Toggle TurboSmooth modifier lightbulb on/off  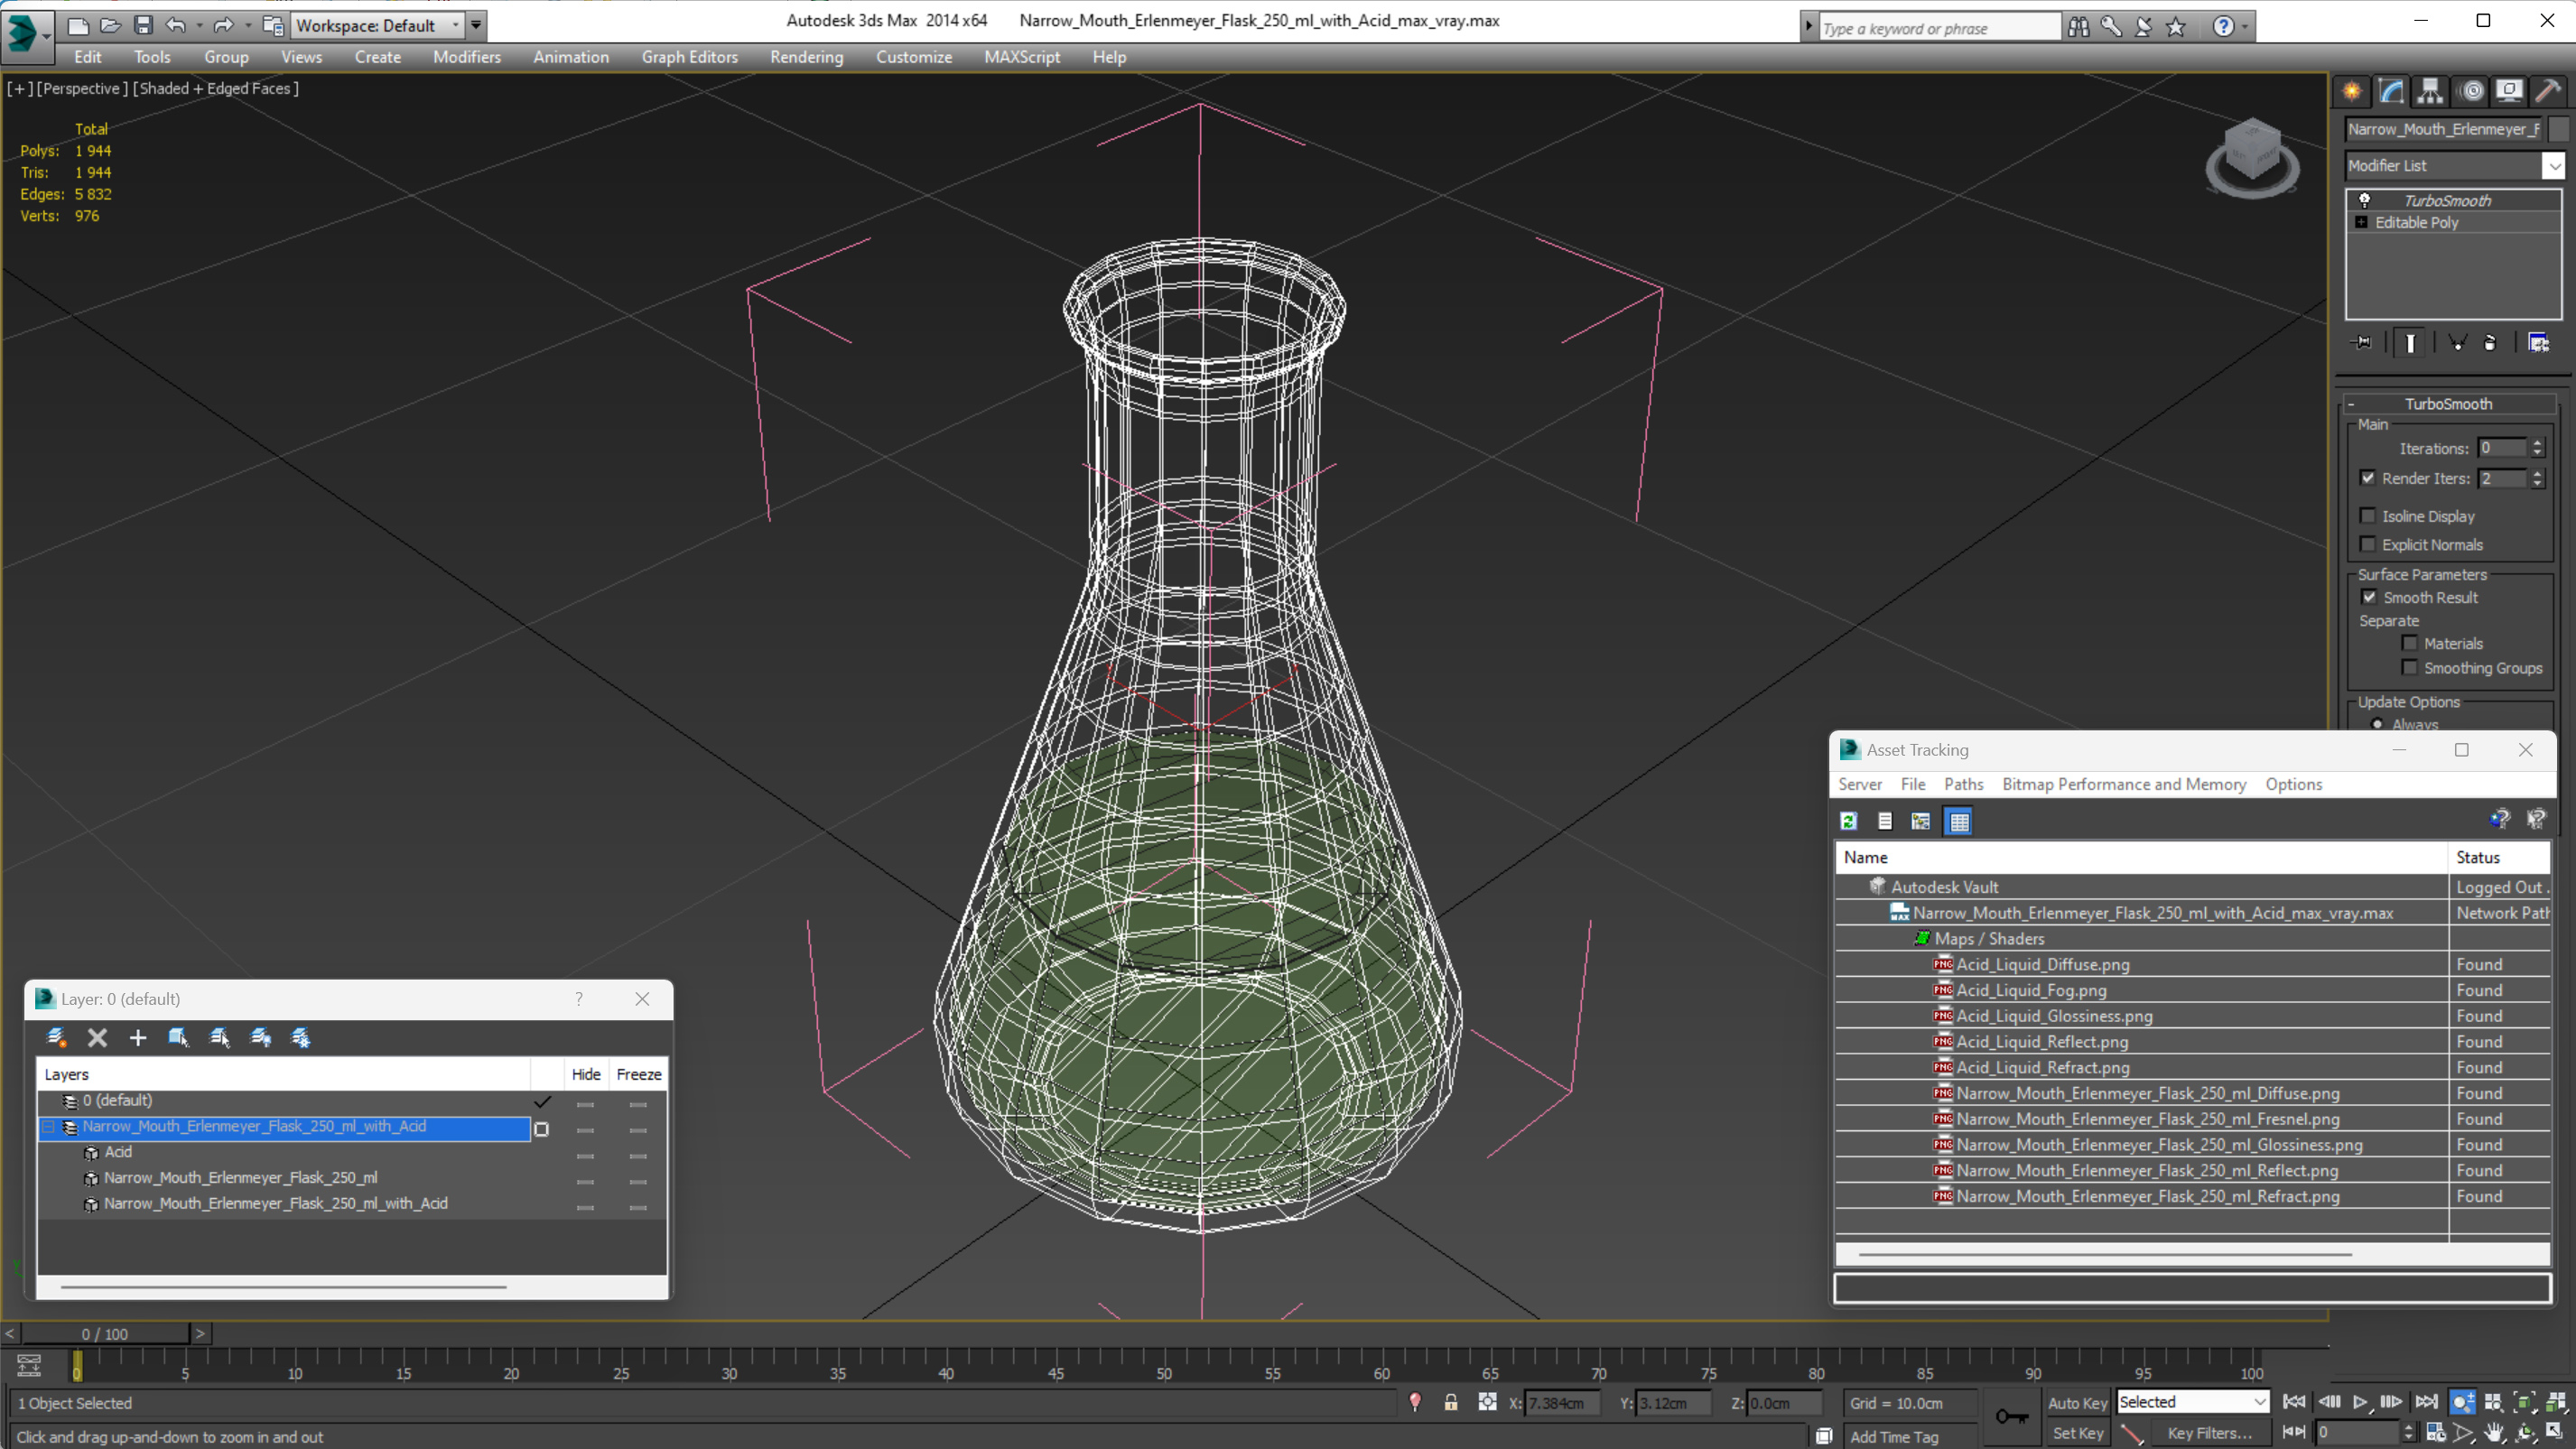tap(2365, 200)
